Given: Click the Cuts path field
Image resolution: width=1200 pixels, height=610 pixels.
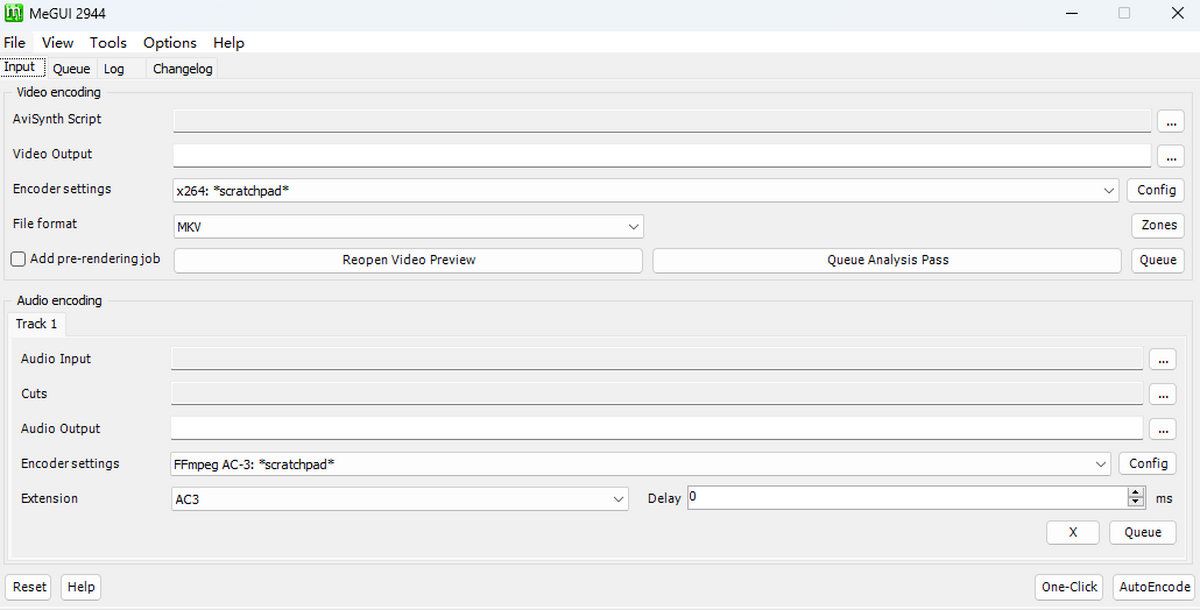Looking at the screenshot, I should [x=657, y=394].
